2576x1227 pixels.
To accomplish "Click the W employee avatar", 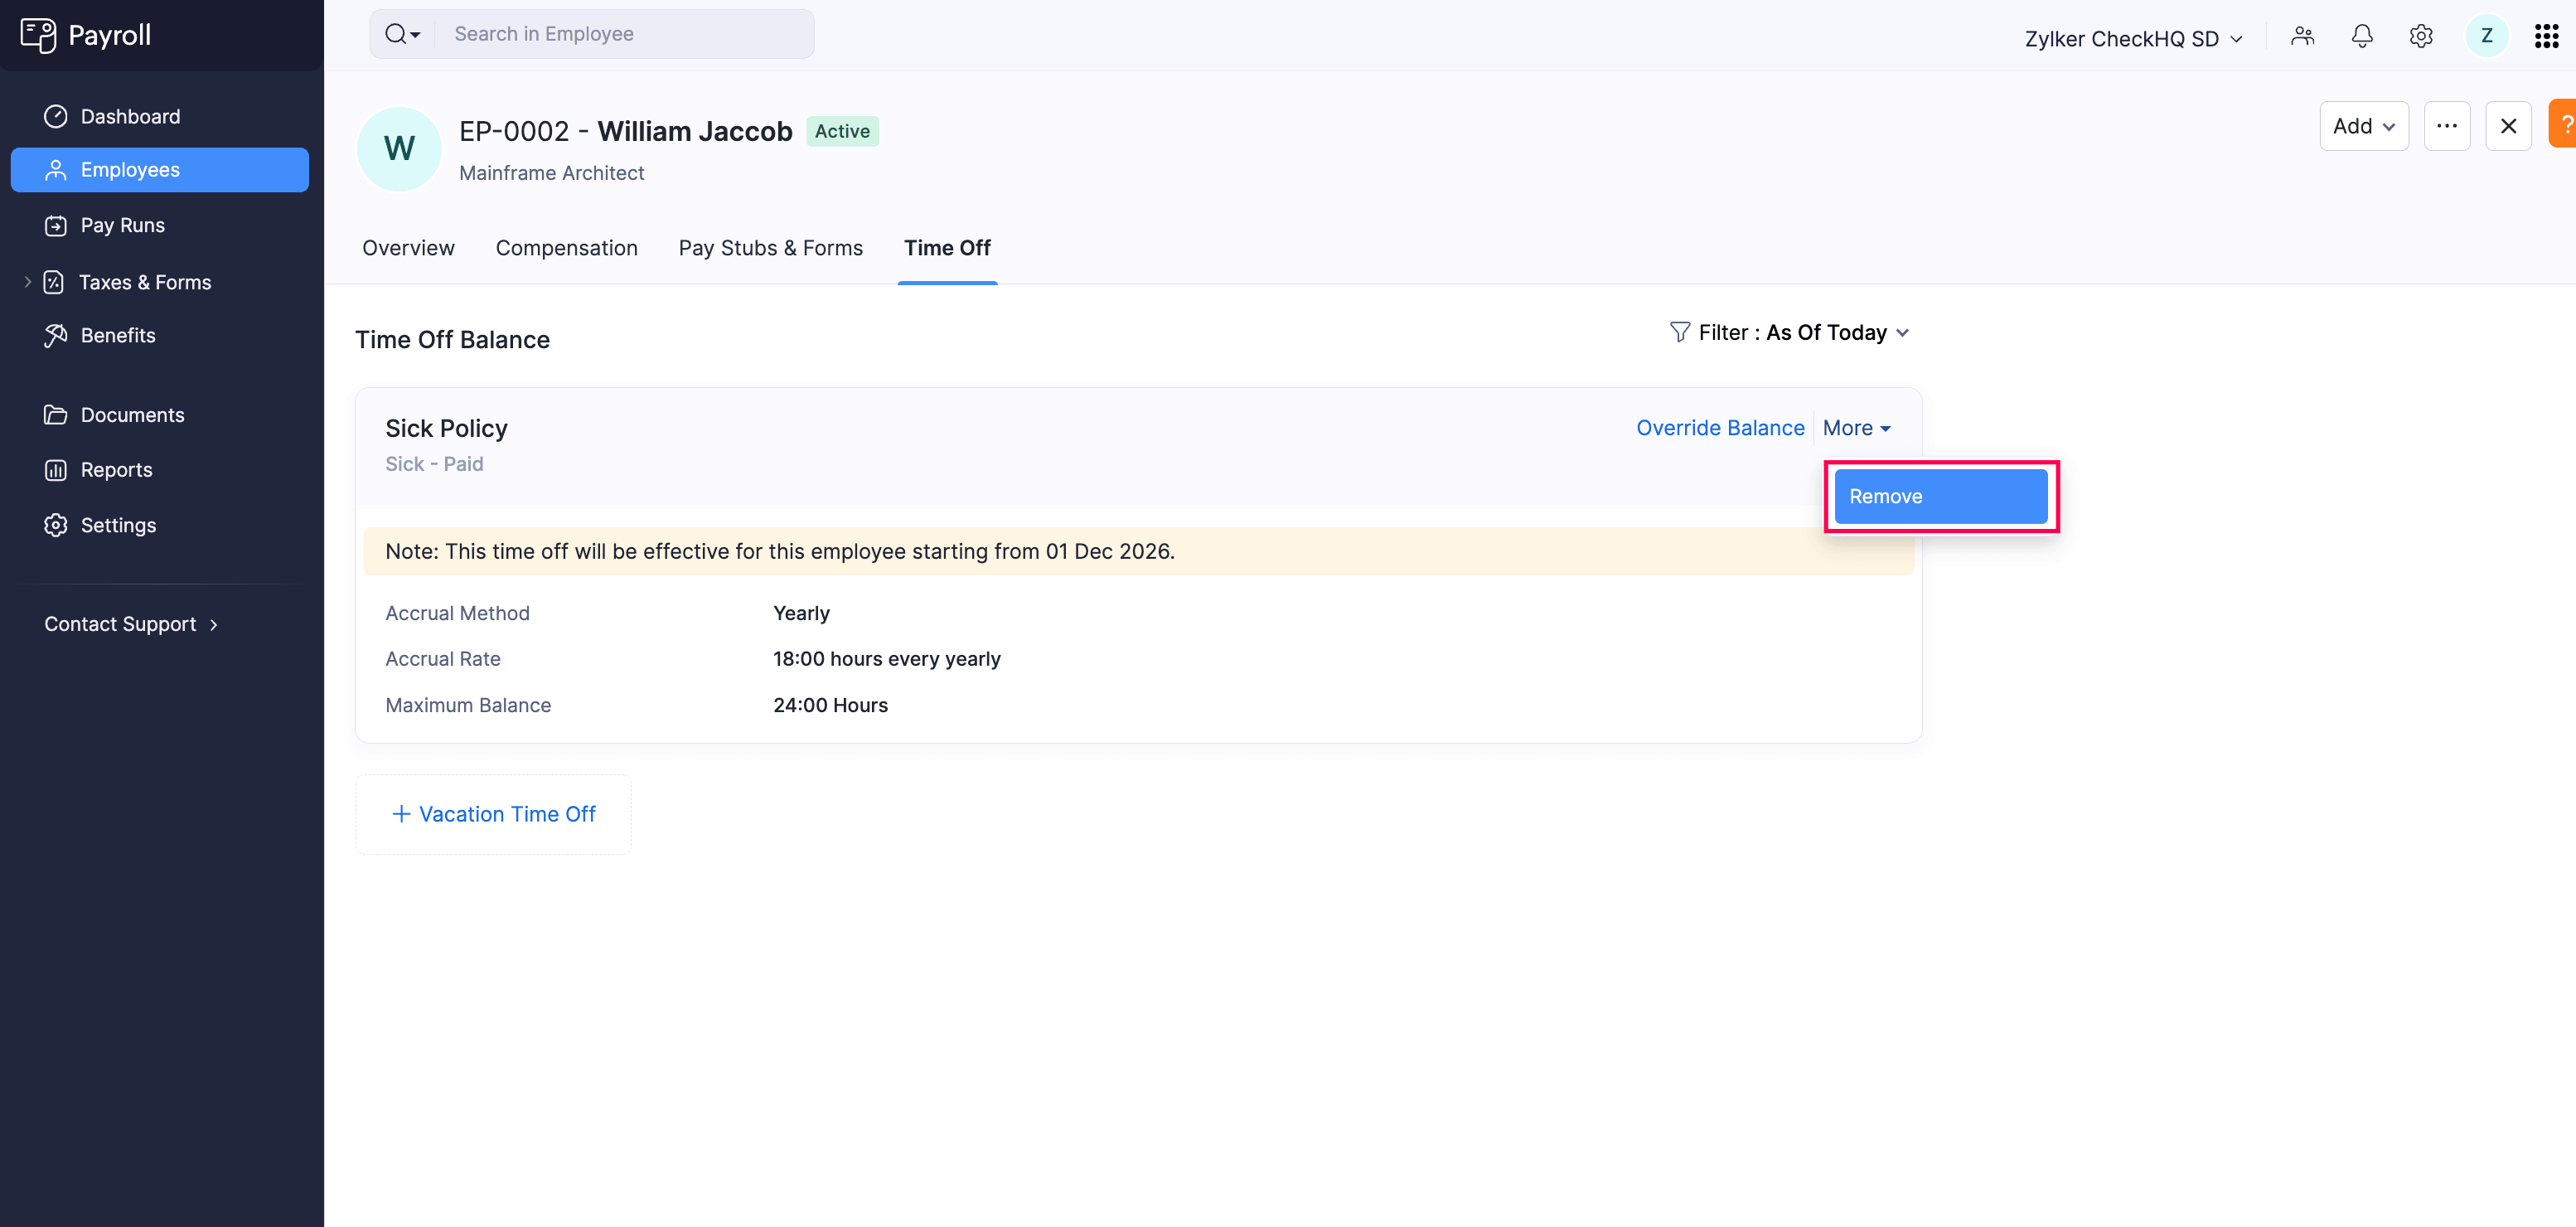I will pyautogui.click(x=399, y=149).
